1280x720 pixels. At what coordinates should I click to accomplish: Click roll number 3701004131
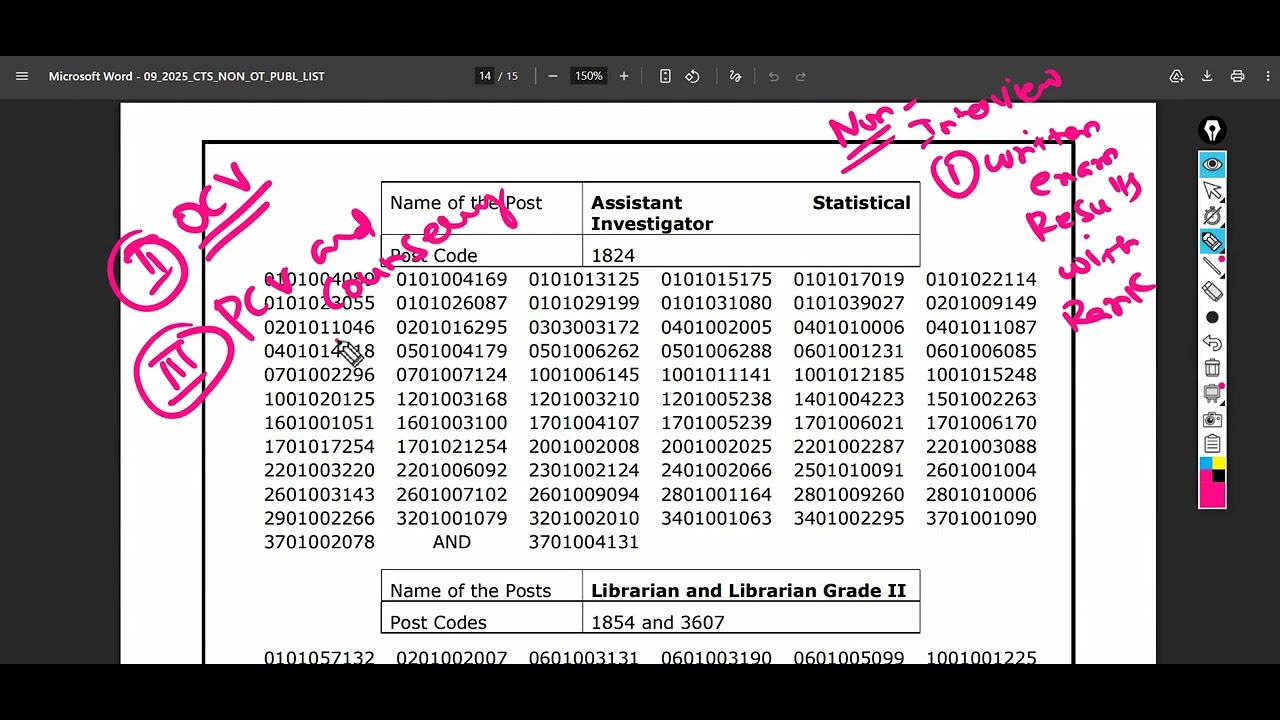coord(584,542)
